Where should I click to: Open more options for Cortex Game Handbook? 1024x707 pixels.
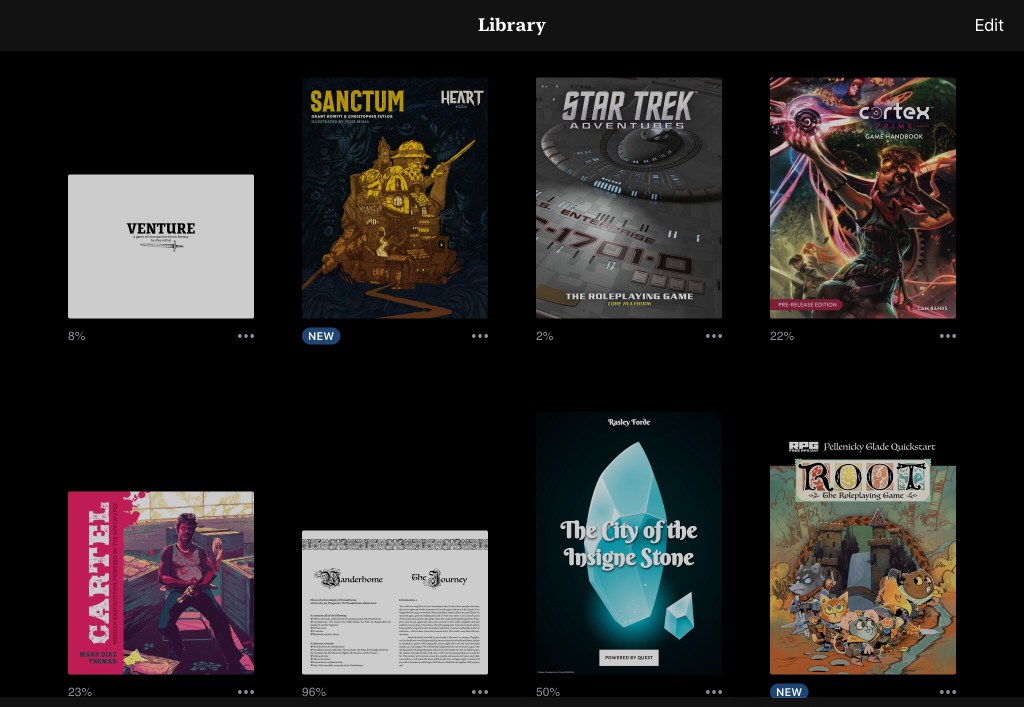[x=948, y=336]
